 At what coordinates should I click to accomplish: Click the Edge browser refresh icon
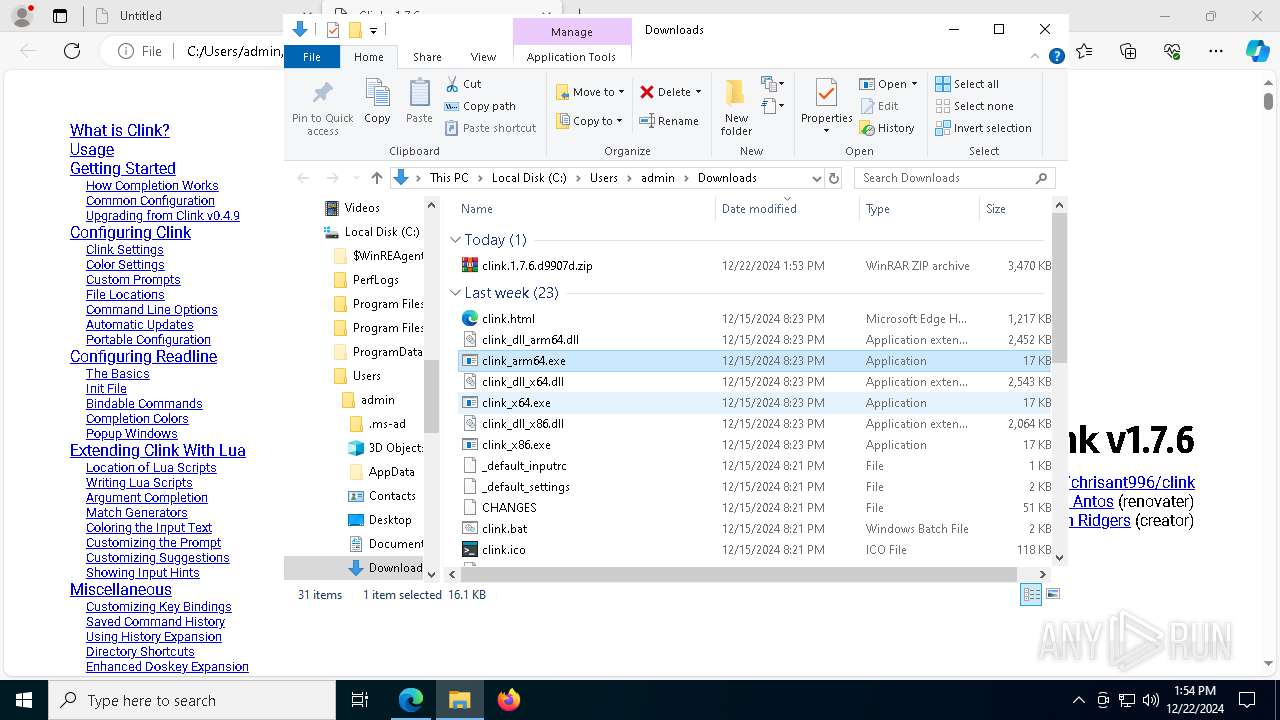[x=72, y=51]
